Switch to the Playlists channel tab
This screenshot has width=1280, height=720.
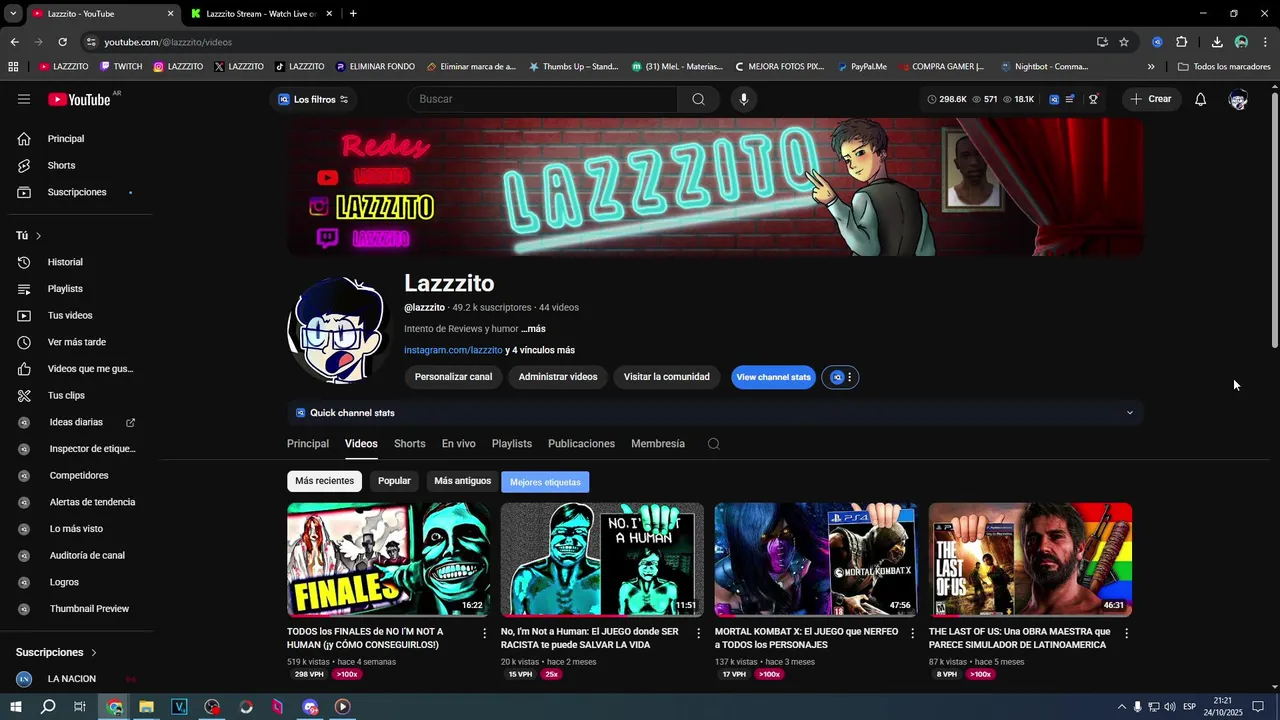512,444
